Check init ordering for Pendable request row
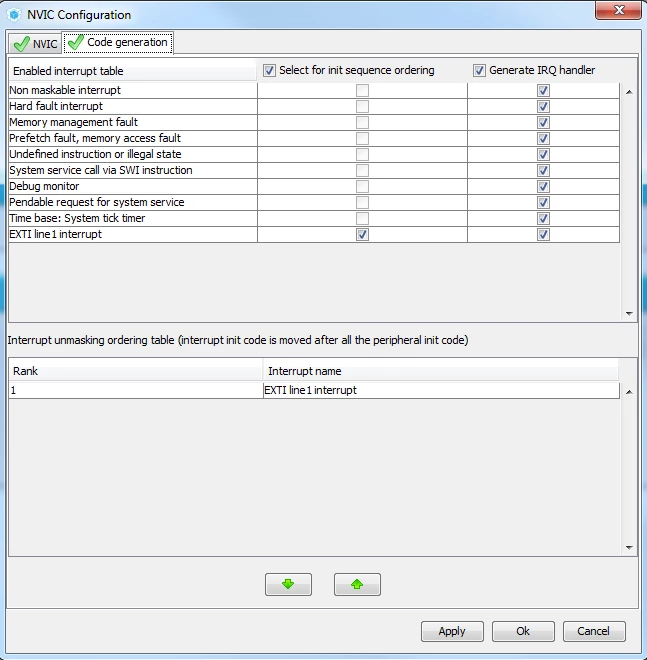647x660 pixels. (362, 202)
